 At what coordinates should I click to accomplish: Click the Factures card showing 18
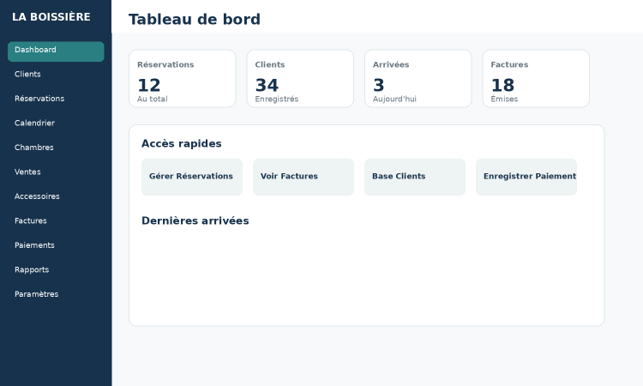[536, 78]
